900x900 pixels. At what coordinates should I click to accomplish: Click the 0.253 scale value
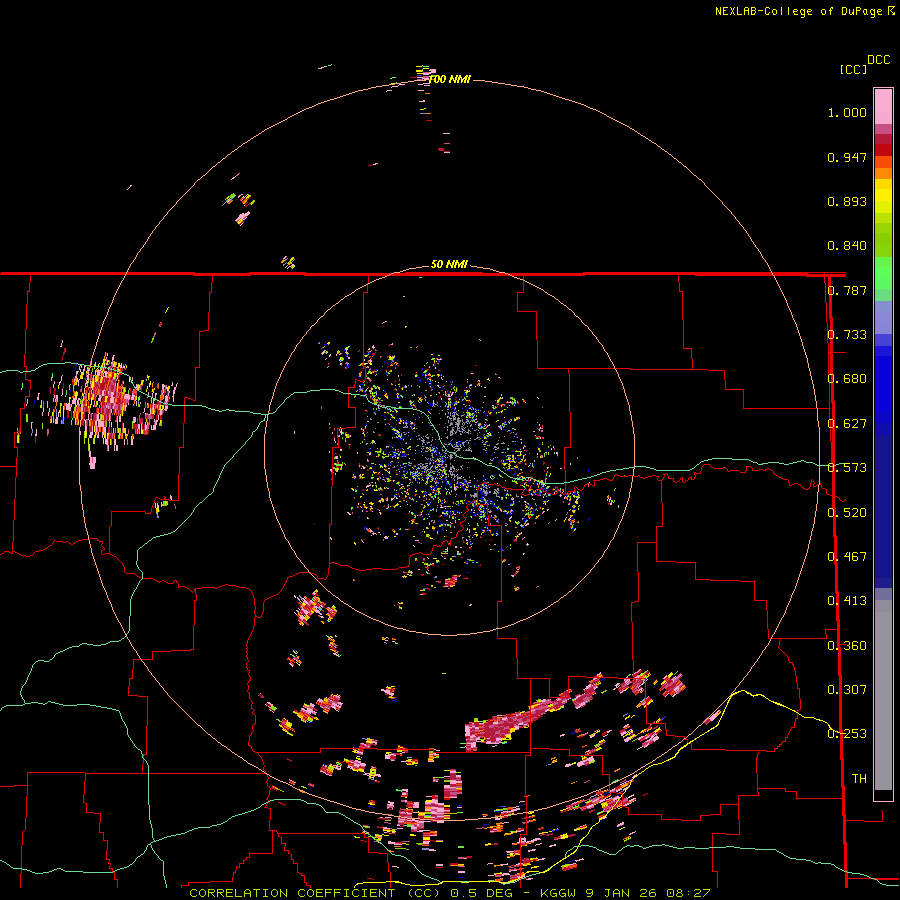tap(847, 734)
